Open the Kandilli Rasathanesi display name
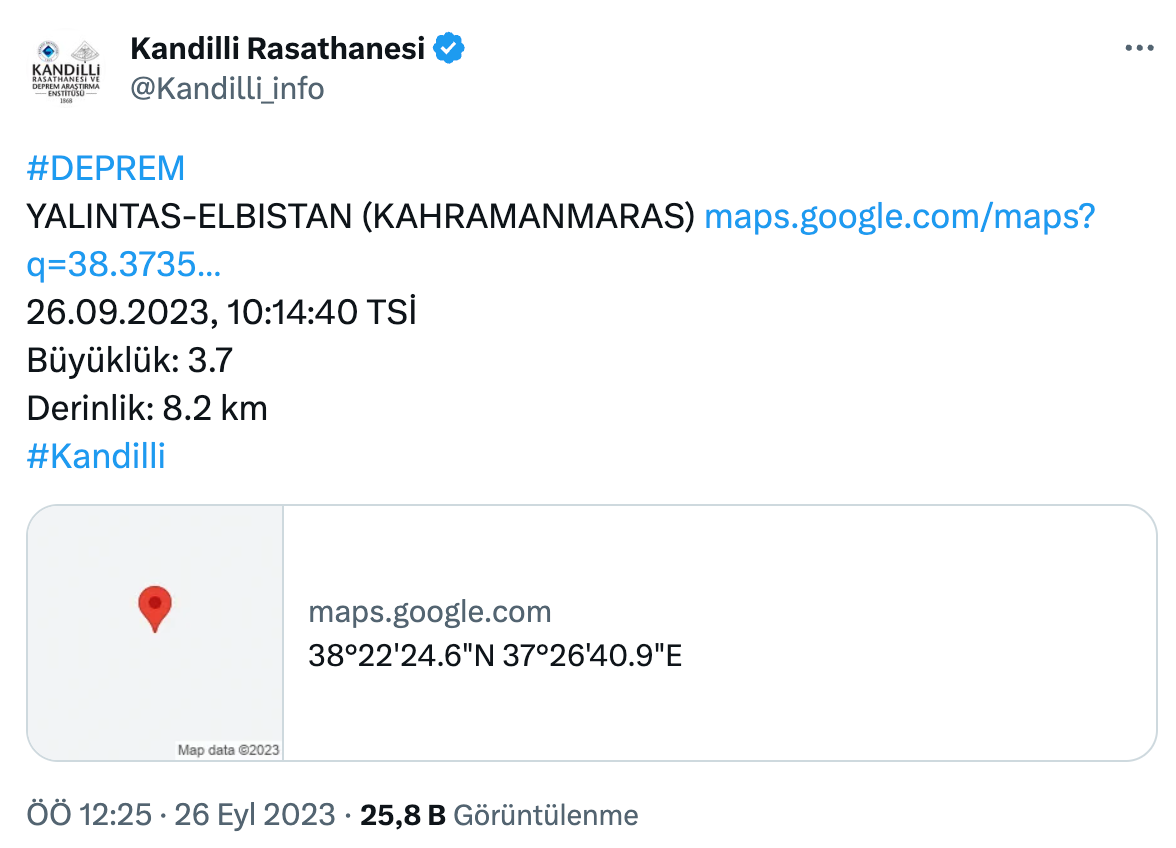Viewport: 1176px width, 848px height. click(277, 48)
